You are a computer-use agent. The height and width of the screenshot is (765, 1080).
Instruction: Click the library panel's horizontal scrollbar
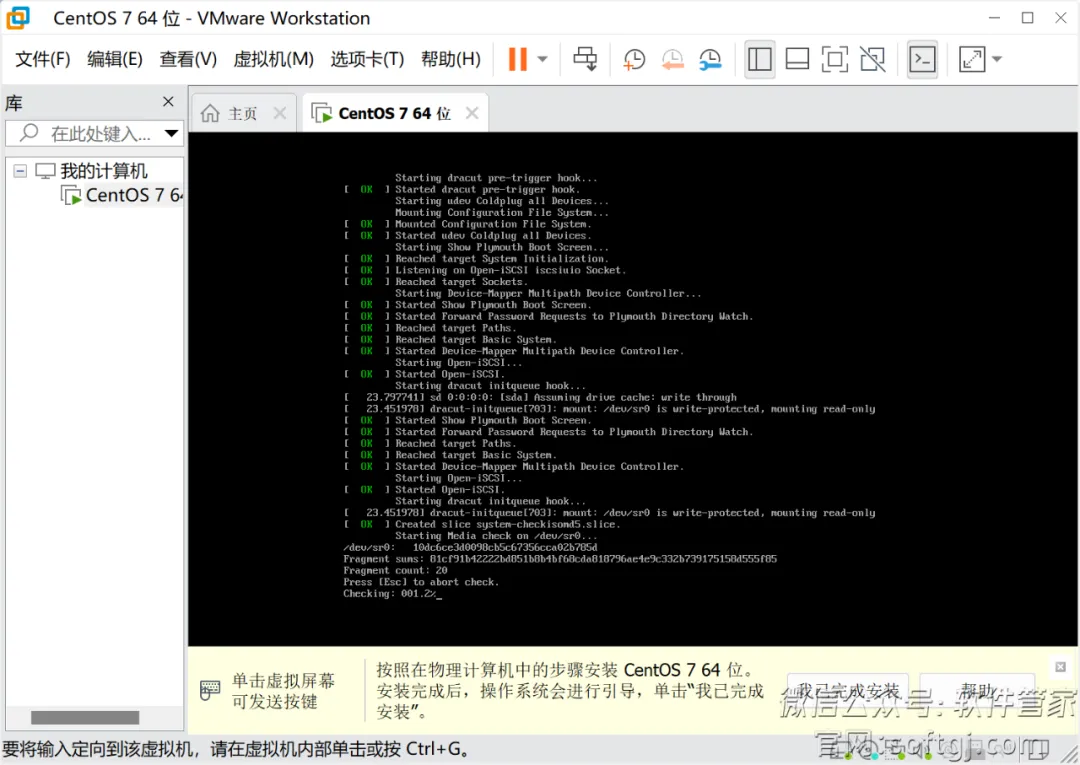pos(85,717)
